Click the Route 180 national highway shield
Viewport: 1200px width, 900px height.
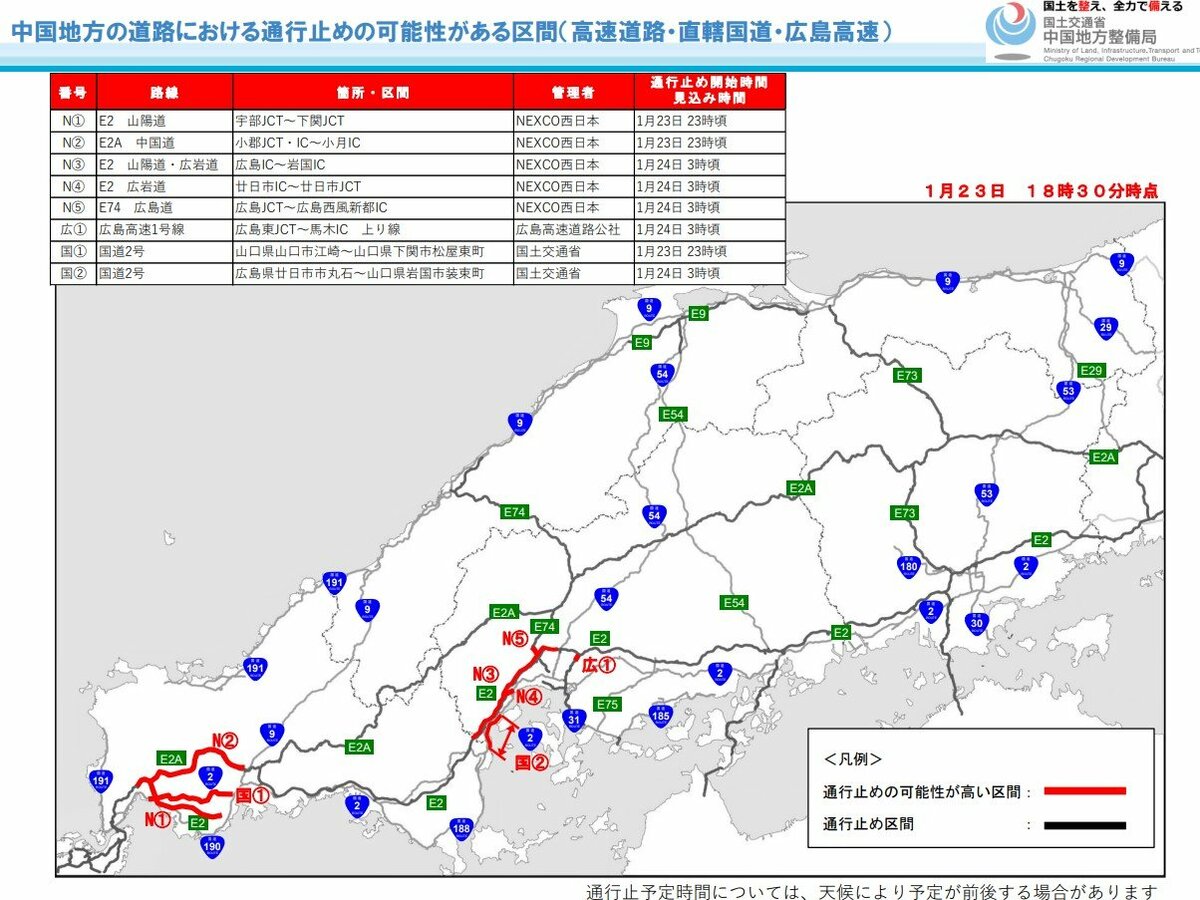[x=909, y=568]
